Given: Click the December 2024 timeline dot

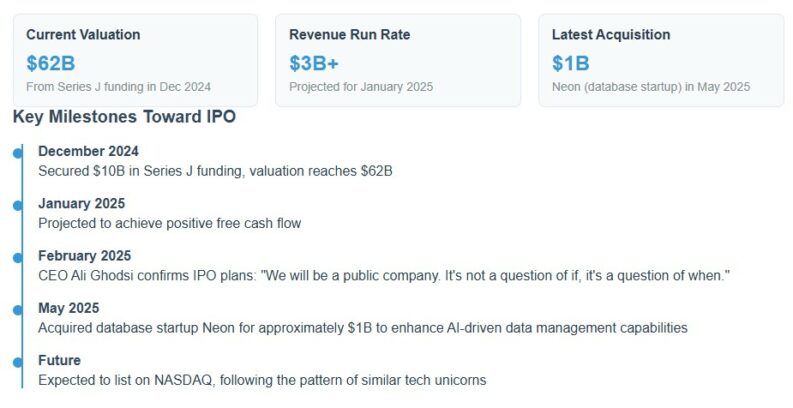Looking at the screenshot, I should click(x=18, y=152).
